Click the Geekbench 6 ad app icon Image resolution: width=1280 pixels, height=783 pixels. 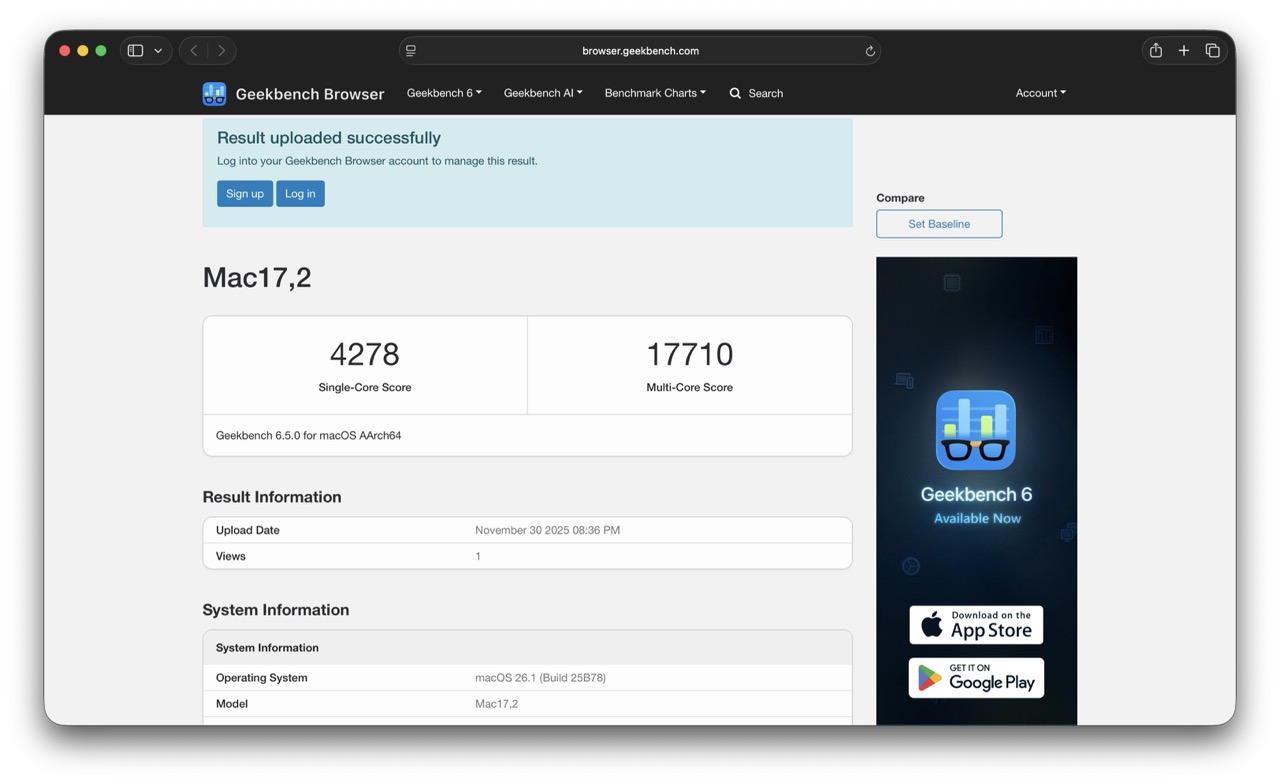coord(976,430)
